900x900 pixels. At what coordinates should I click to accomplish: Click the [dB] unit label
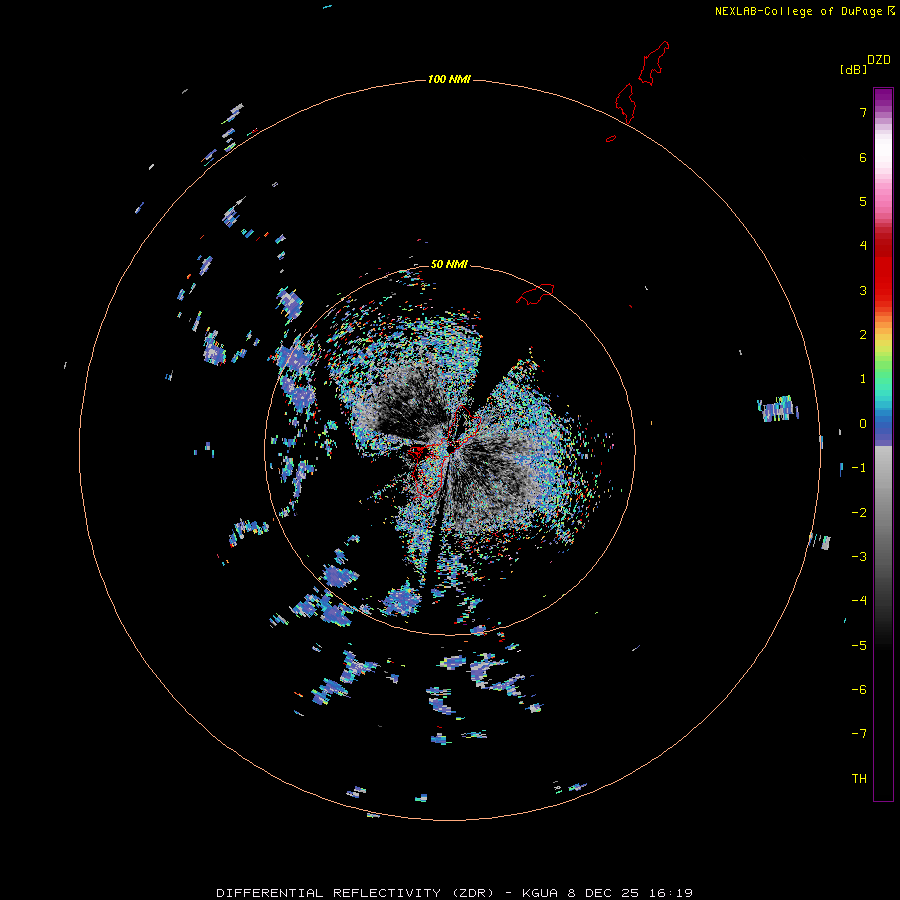tap(854, 69)
